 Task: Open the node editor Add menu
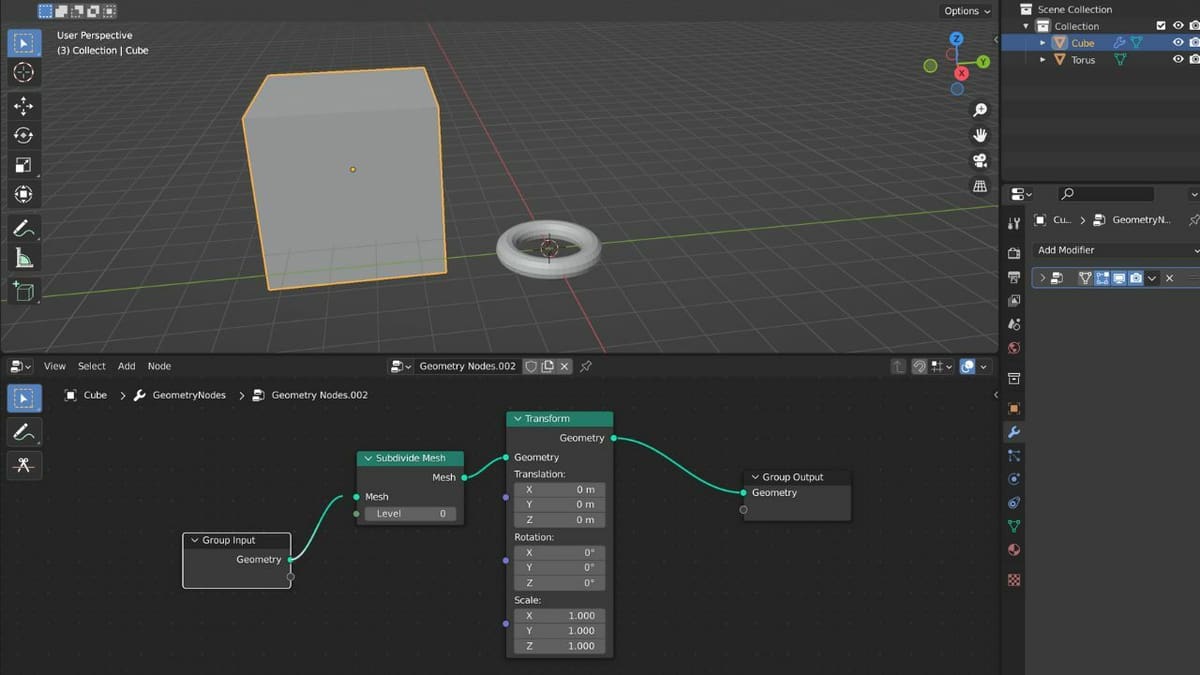click(127, 366)
